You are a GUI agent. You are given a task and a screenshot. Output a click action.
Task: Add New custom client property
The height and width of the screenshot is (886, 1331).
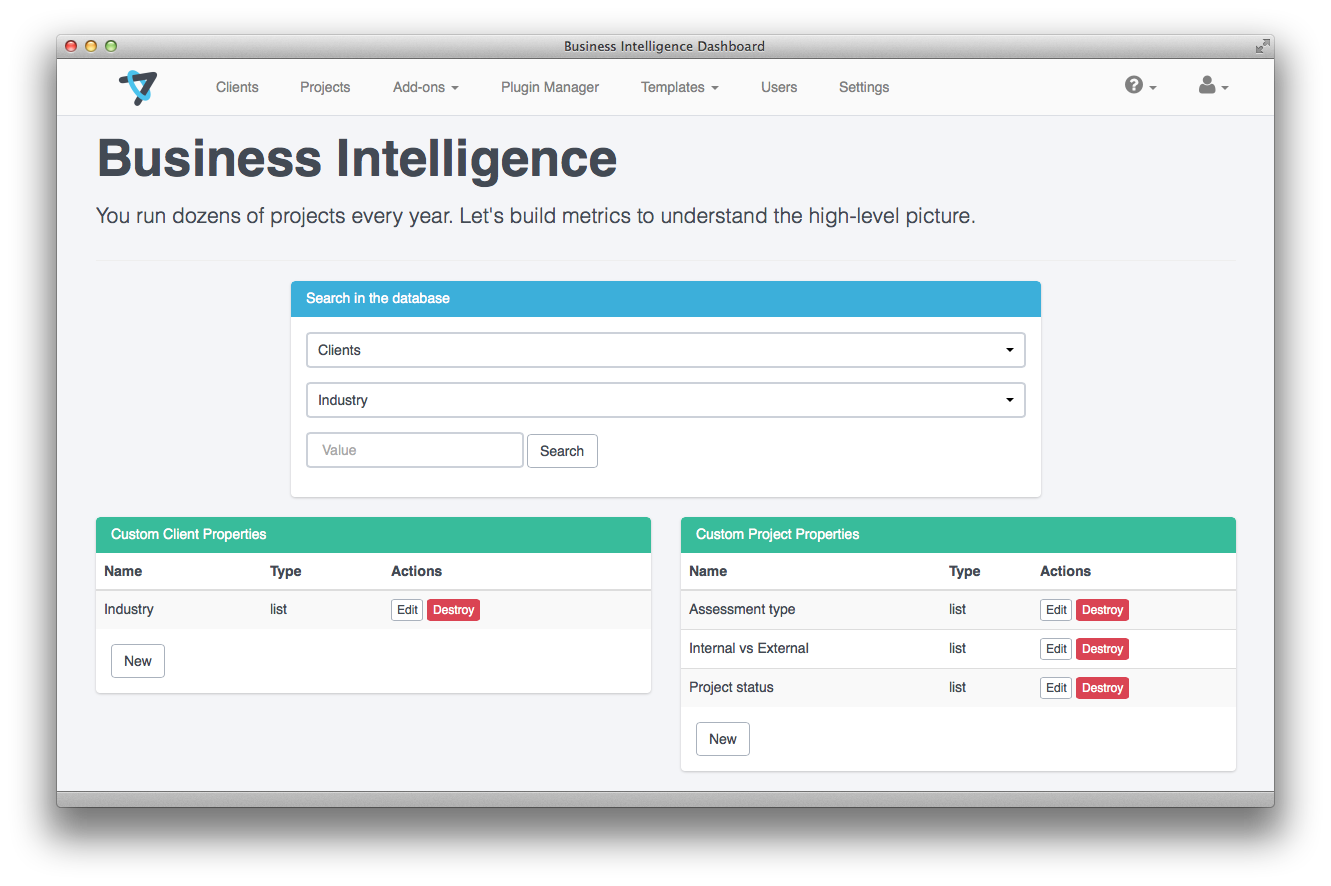[138, 661]
